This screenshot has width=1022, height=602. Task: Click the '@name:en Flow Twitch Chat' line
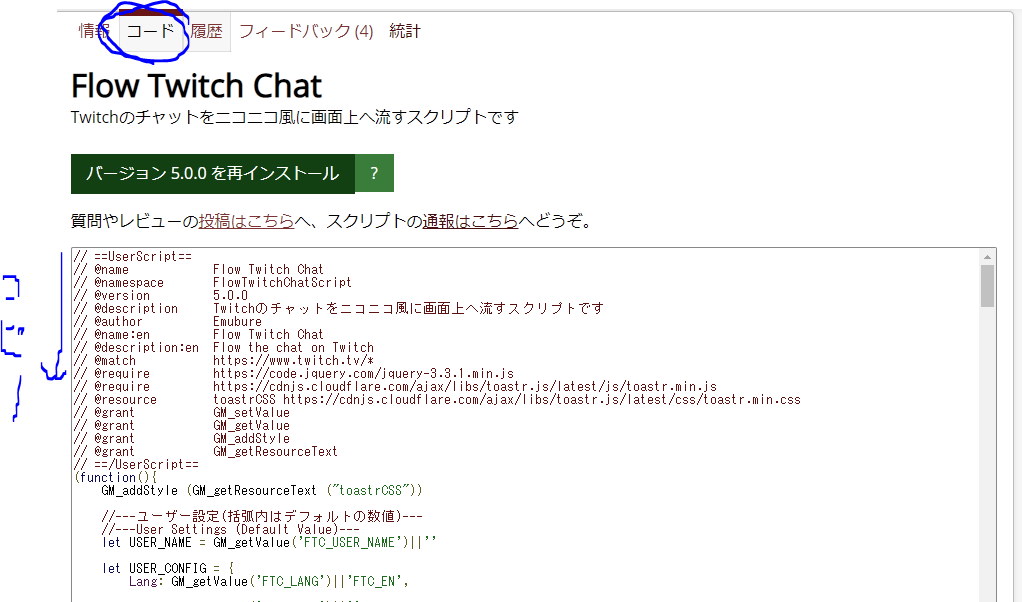tap(199, 335)
